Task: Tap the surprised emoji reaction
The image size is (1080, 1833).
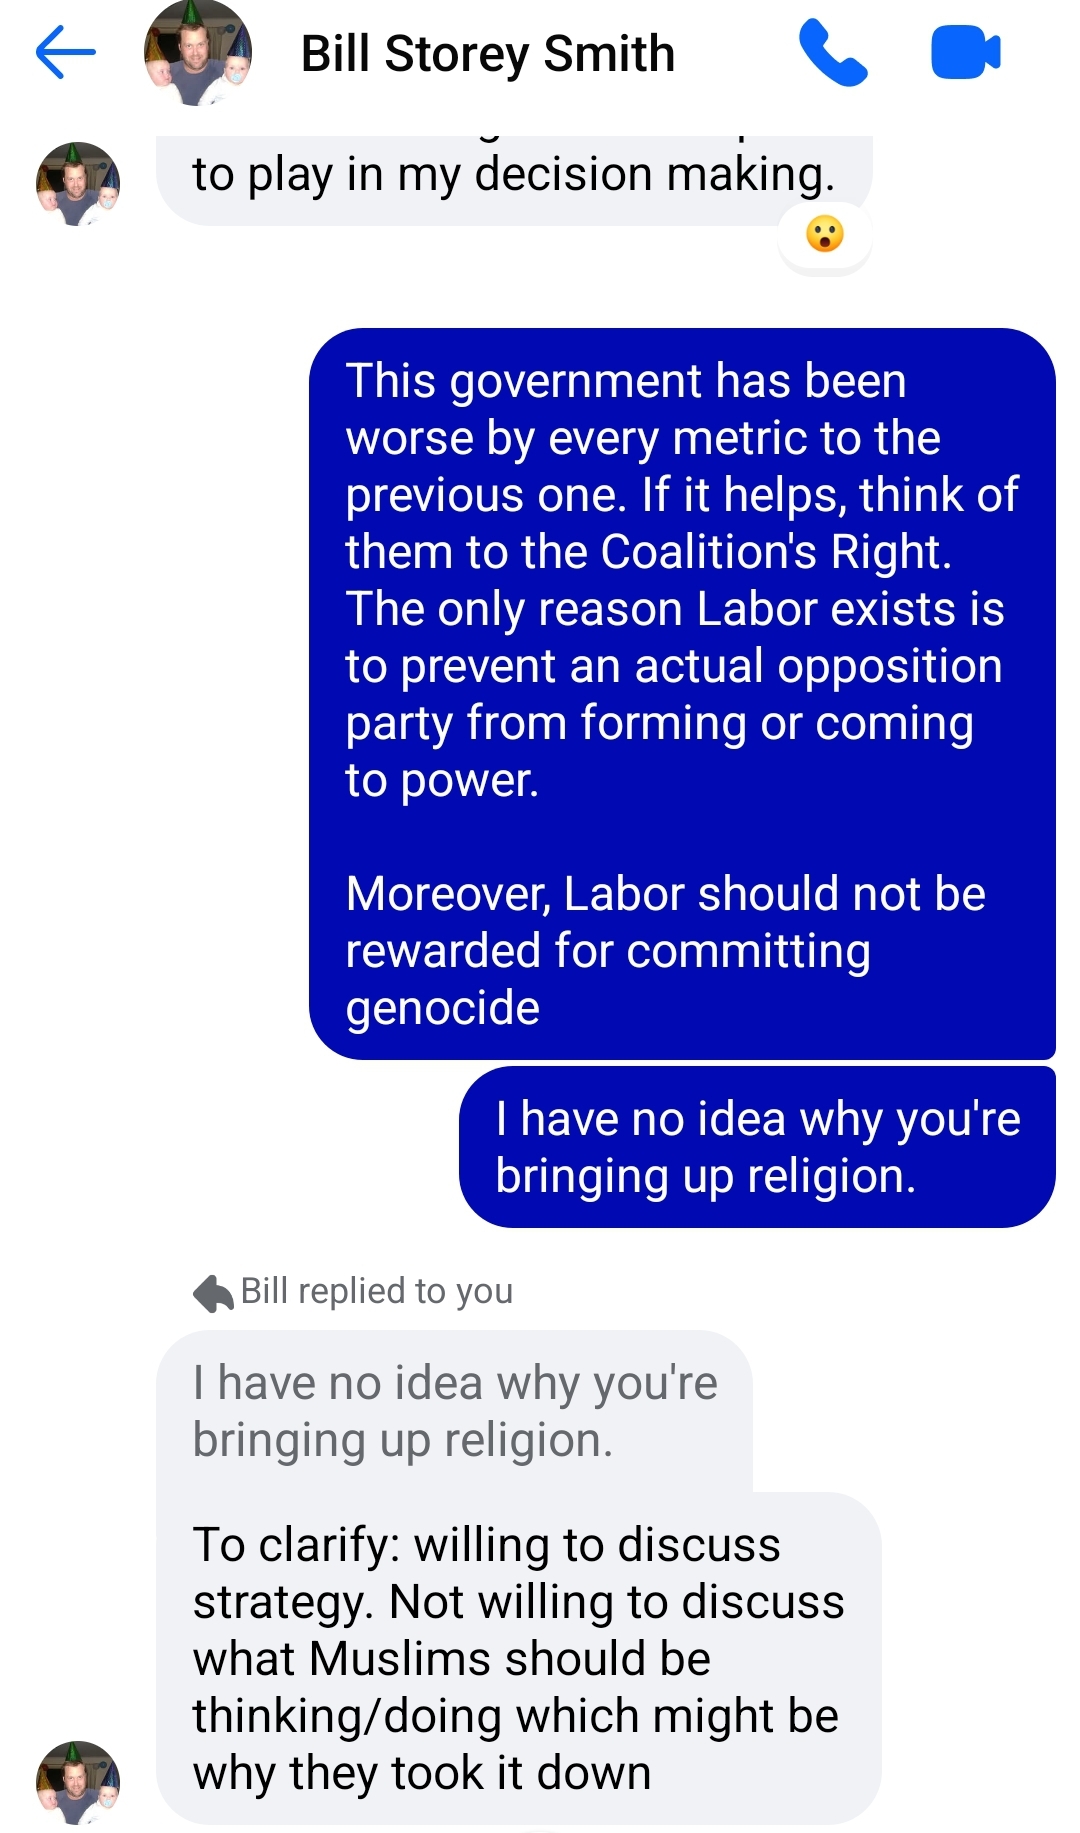Action: 825,235
